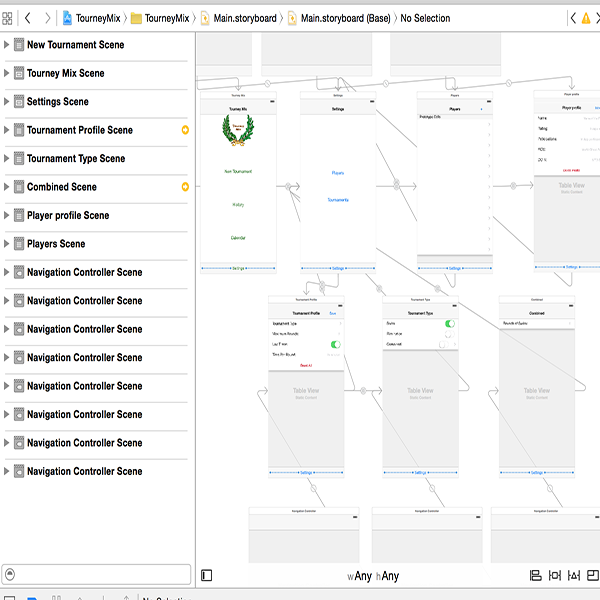
Task: Click the yellow warning issue icon
Action: point(586,18)
